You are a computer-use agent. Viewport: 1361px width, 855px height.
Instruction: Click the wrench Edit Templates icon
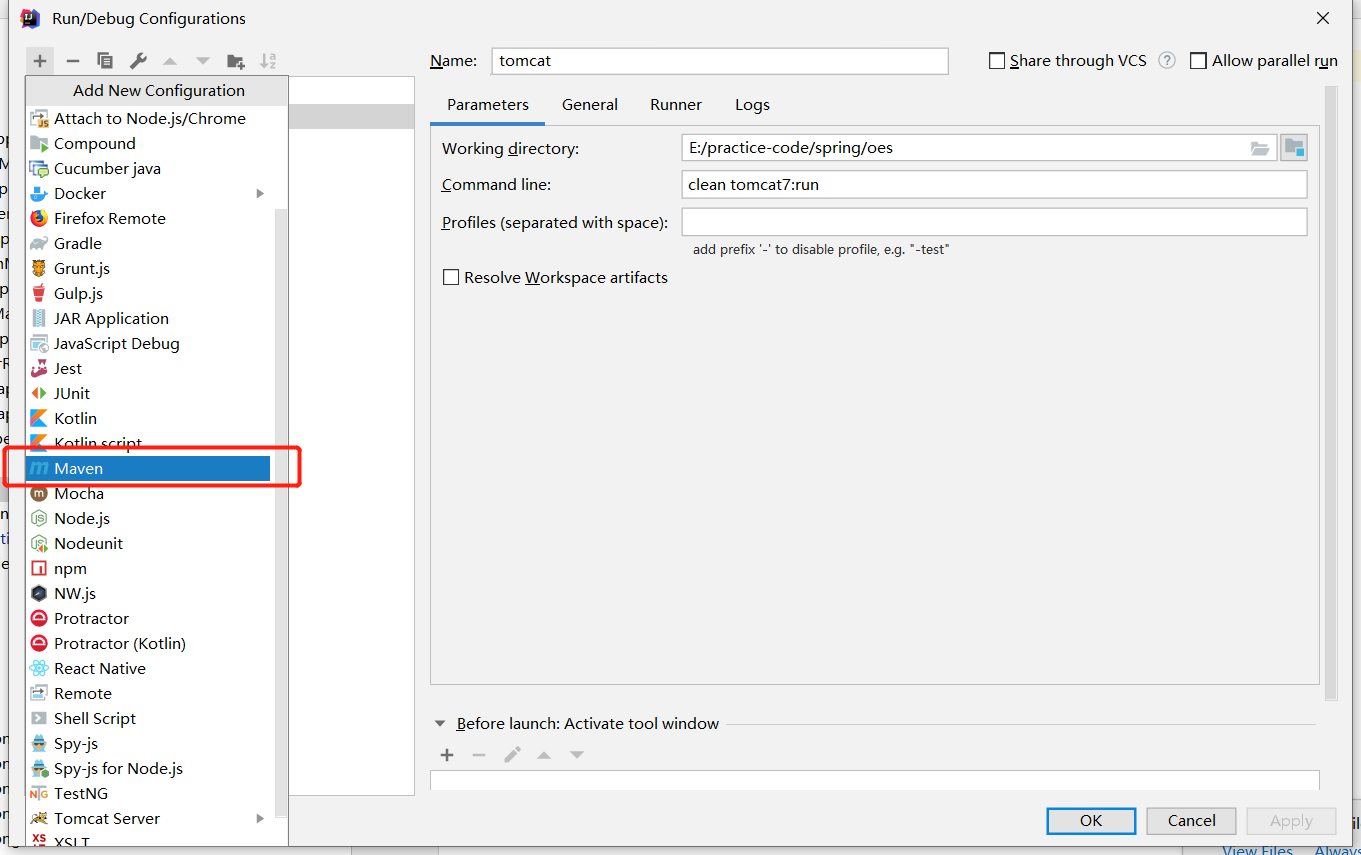(x=139, y=61)
